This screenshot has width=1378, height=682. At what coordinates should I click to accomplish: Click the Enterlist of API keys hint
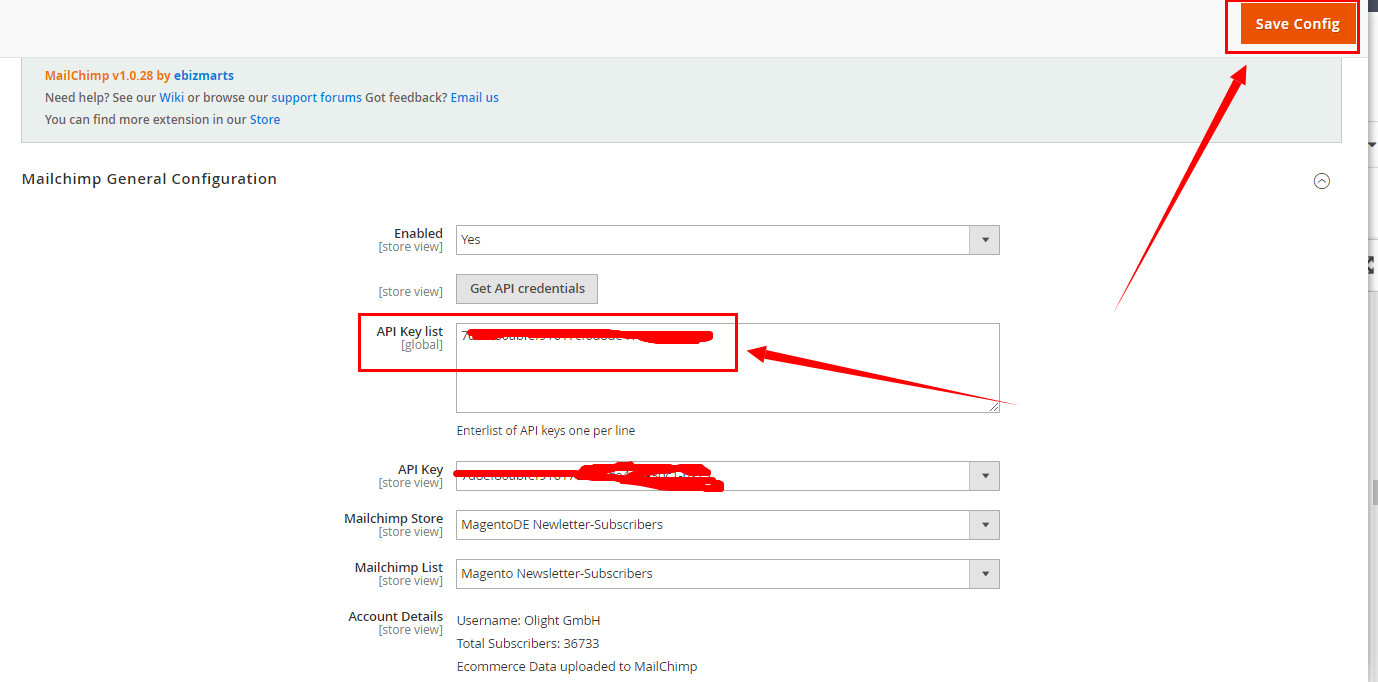pos(546,431)
